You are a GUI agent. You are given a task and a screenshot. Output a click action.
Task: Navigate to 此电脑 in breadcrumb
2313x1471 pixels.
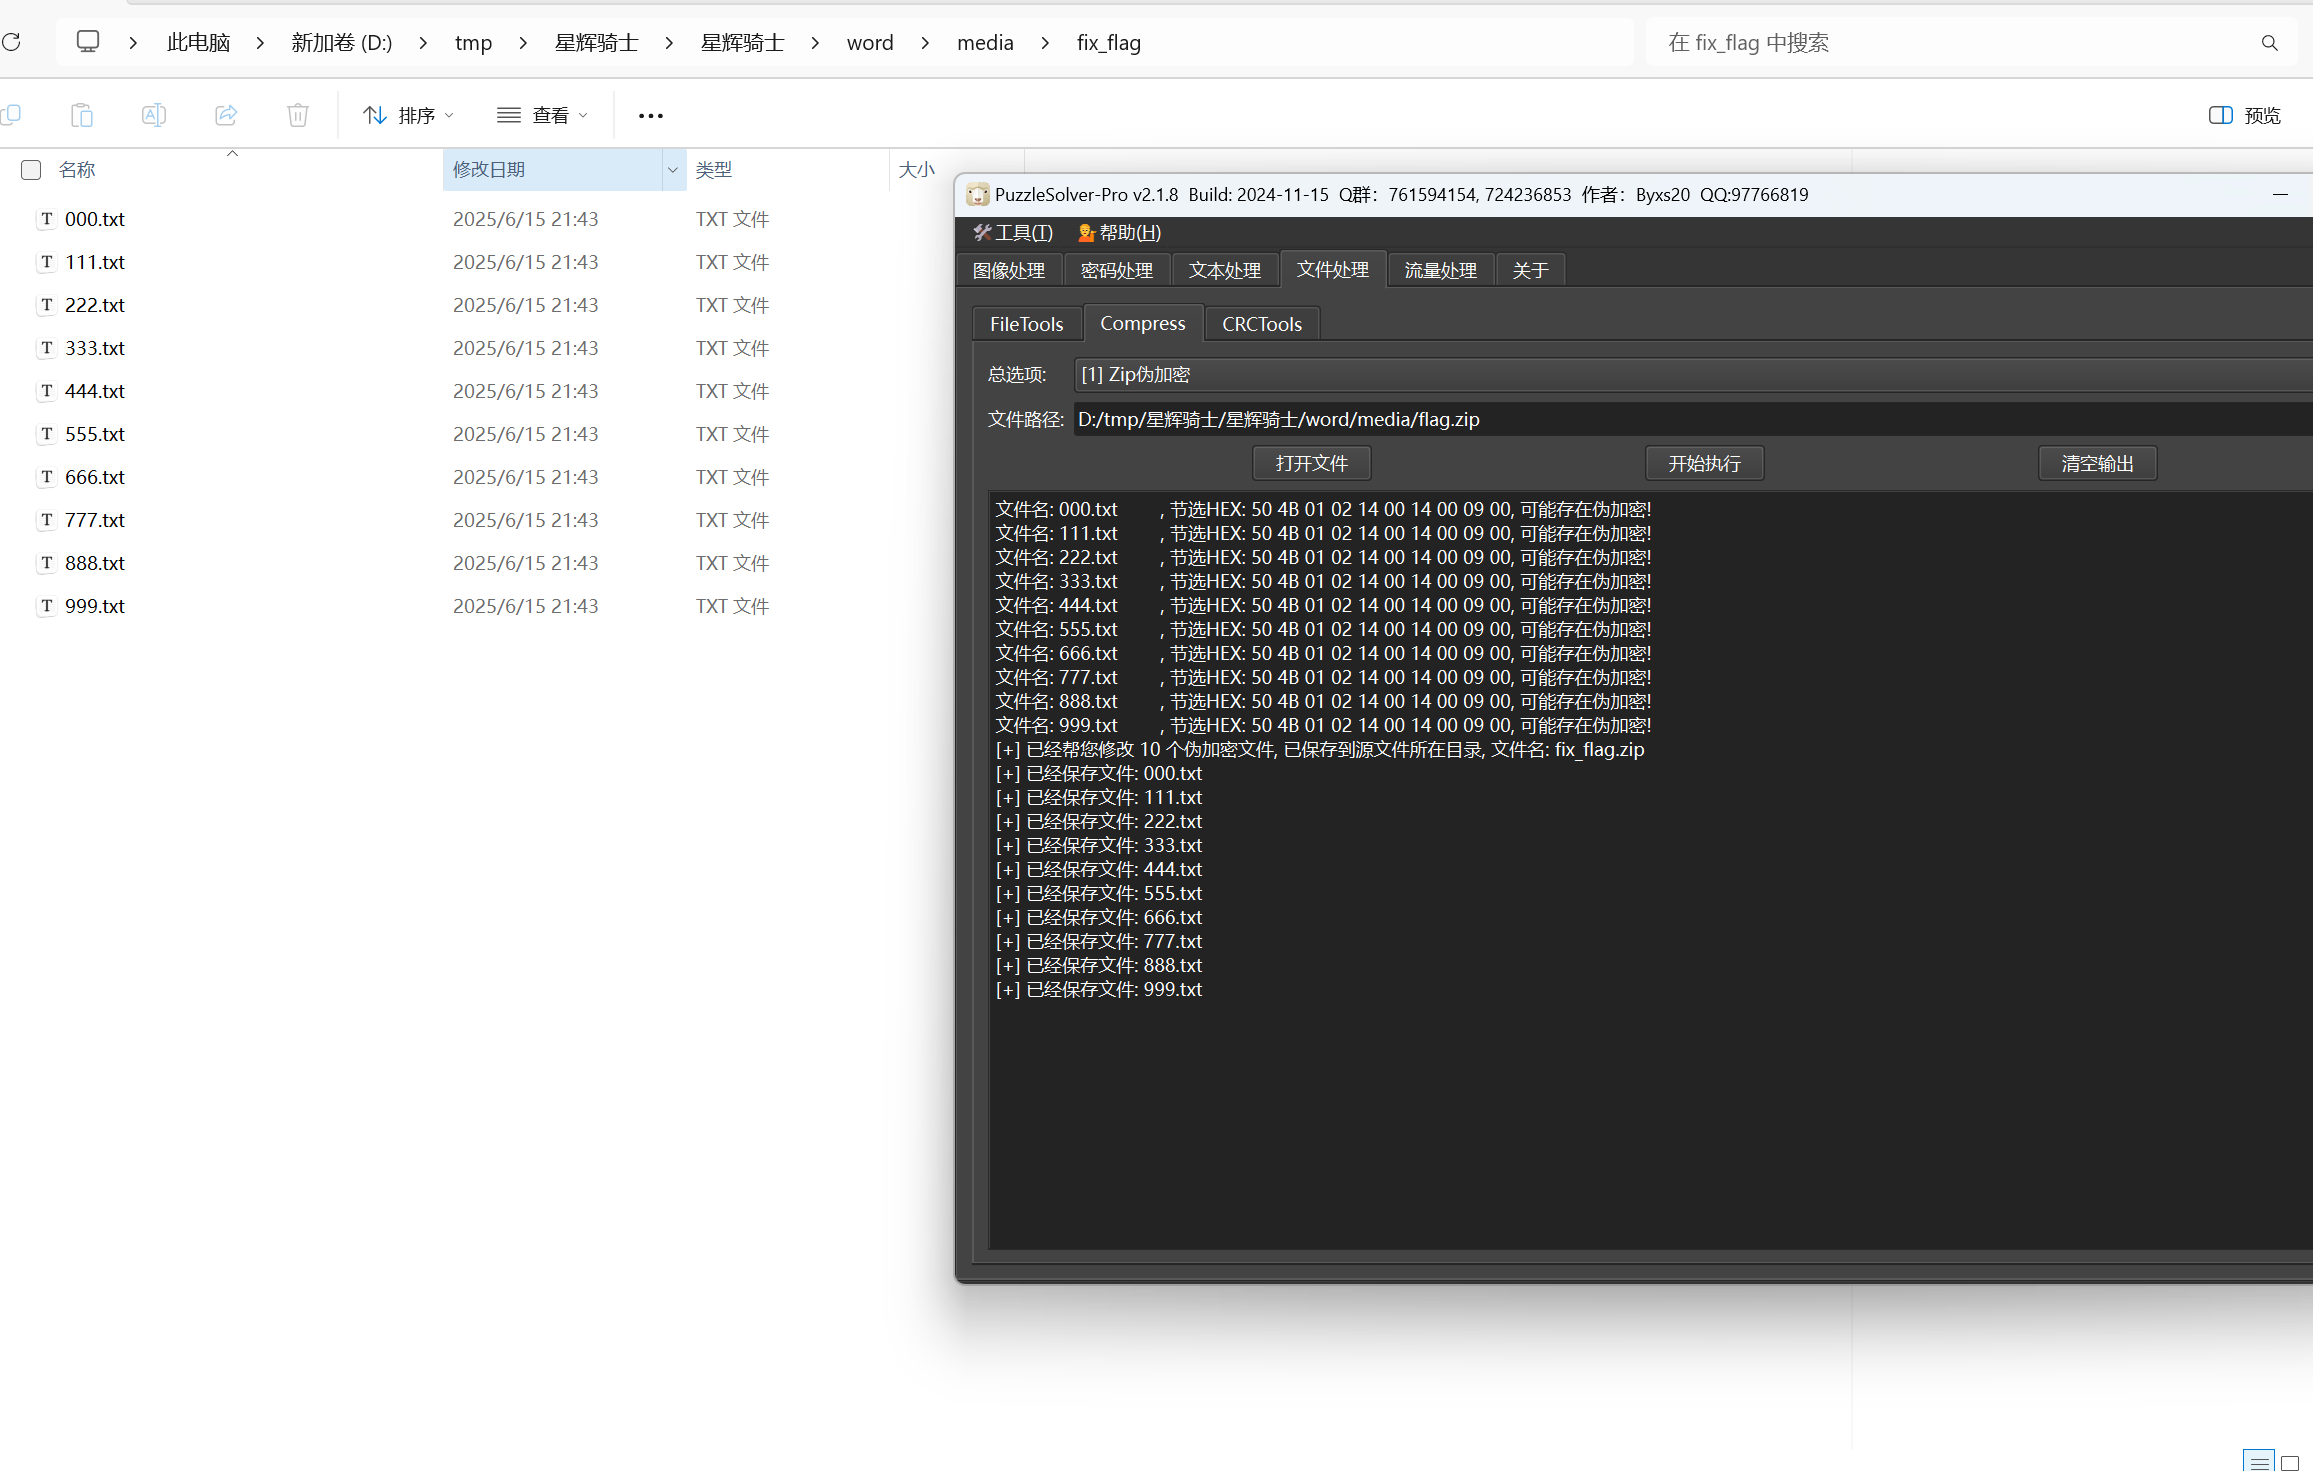tap(198, 43)
